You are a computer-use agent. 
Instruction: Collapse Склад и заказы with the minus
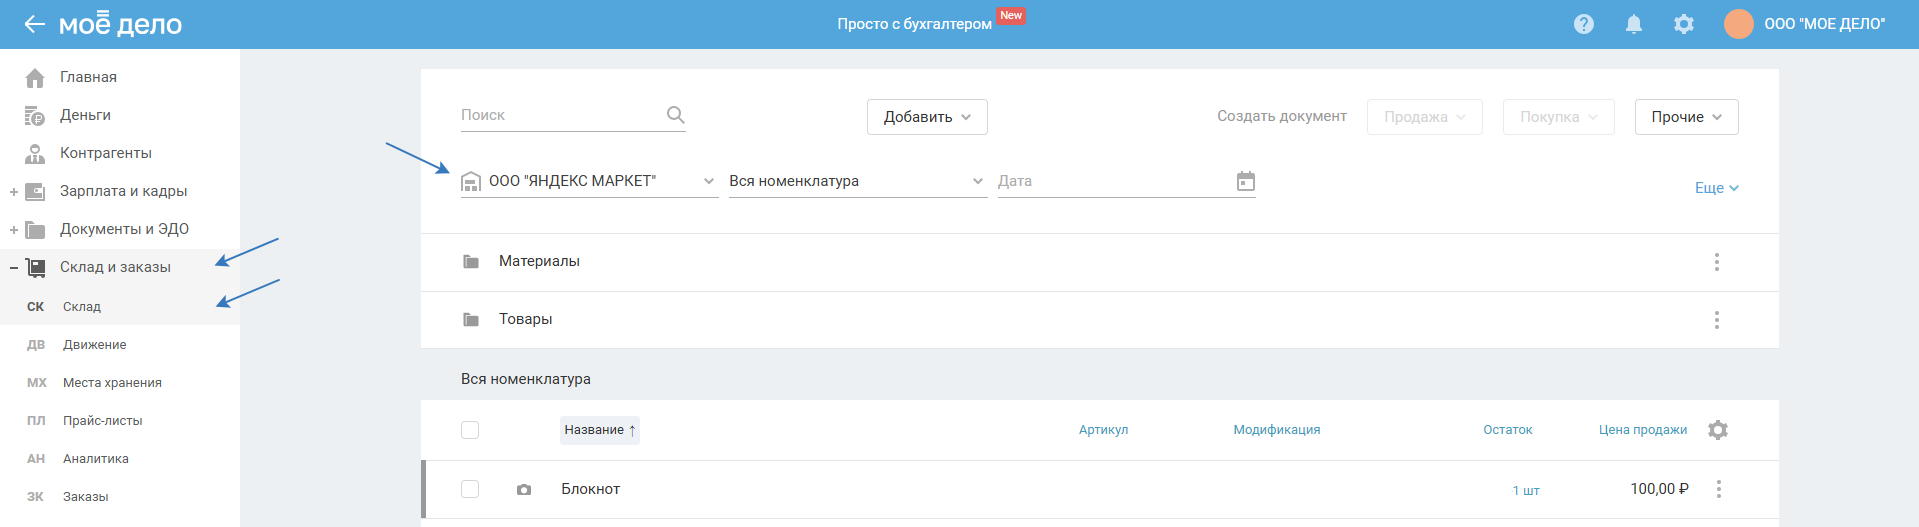coord(14,268)
